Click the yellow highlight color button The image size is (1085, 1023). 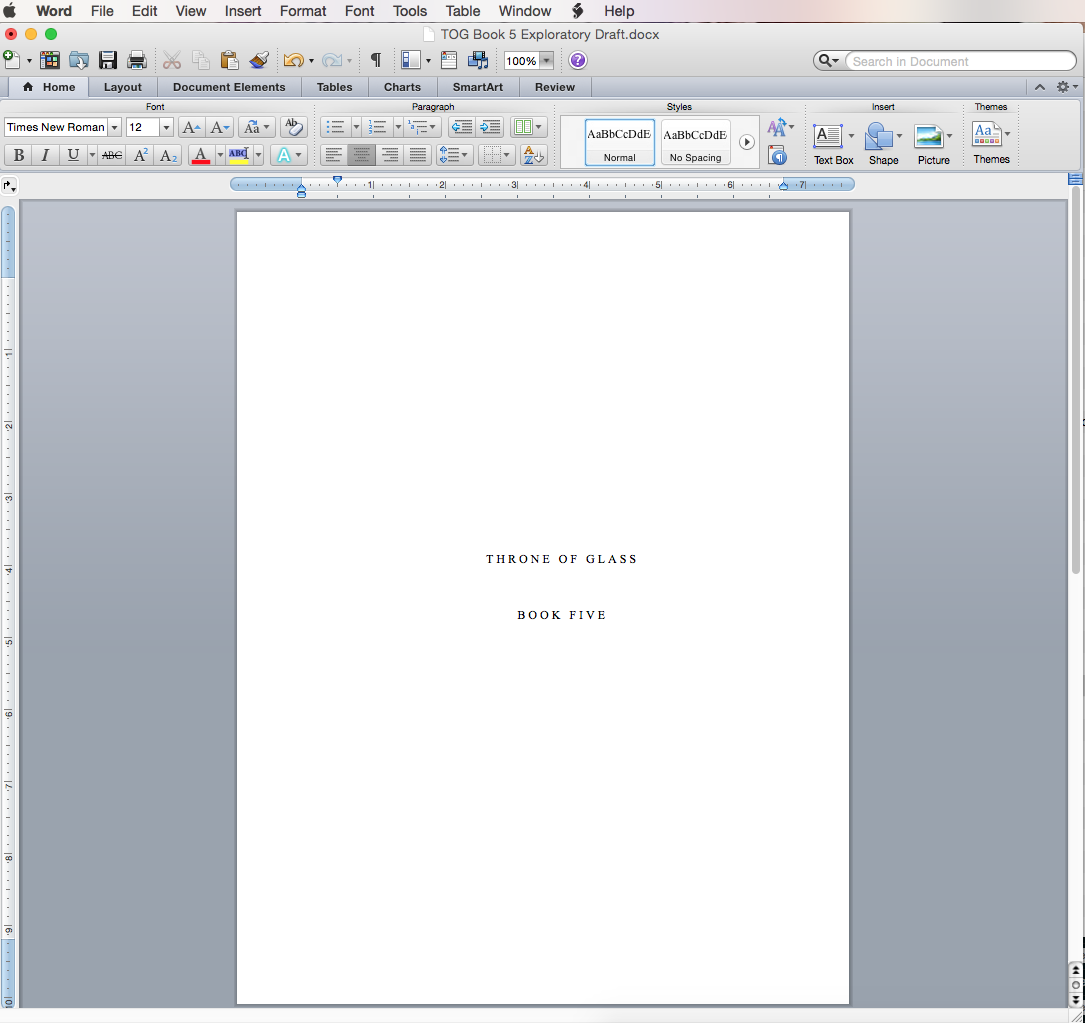[x=239, y=155]
